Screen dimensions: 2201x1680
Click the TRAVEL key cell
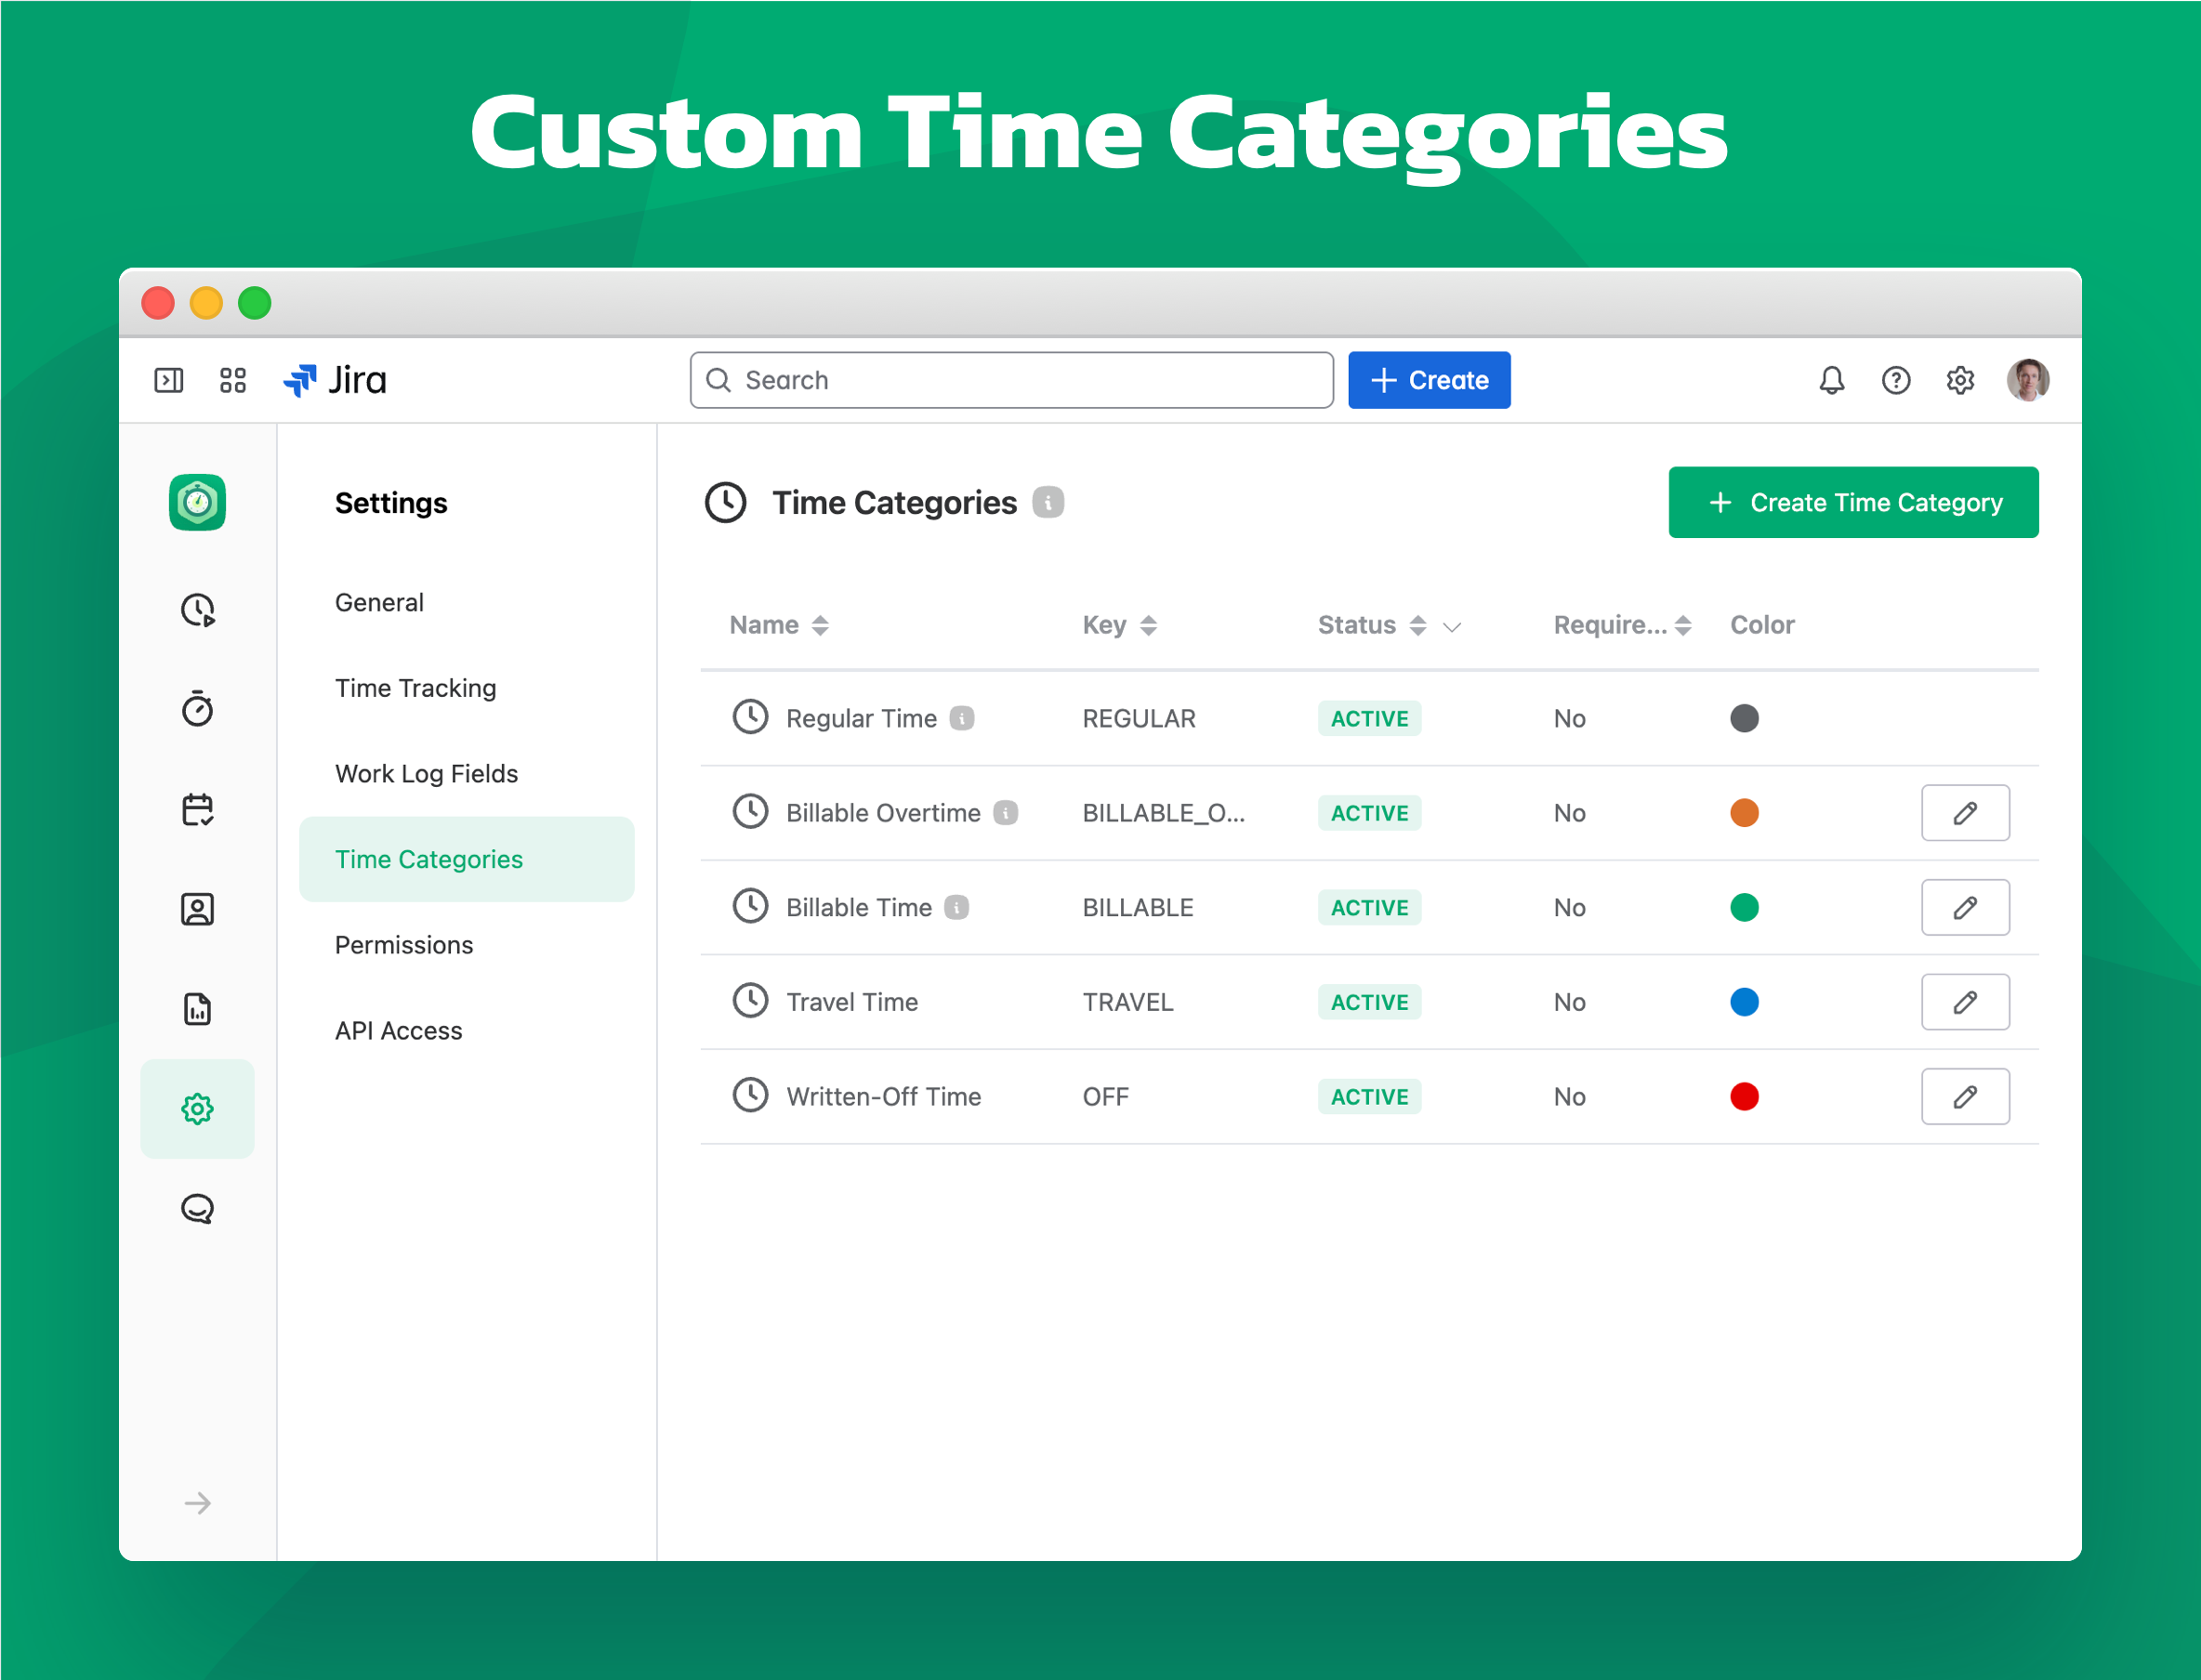(1127, 1002)
